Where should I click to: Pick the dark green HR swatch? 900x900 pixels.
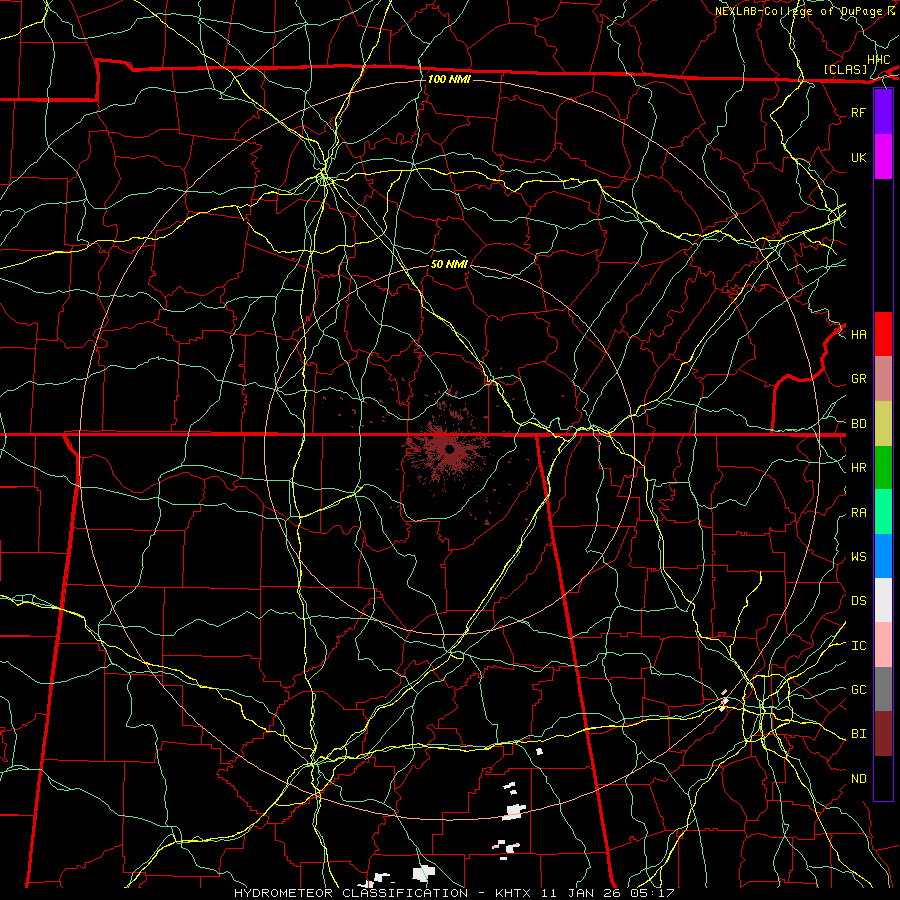click(x=883, y=468)
